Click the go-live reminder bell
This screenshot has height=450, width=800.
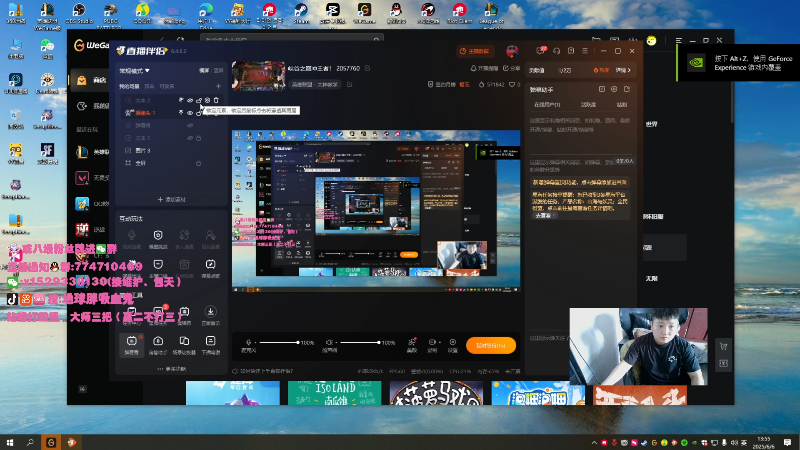[x=484, y=68]
